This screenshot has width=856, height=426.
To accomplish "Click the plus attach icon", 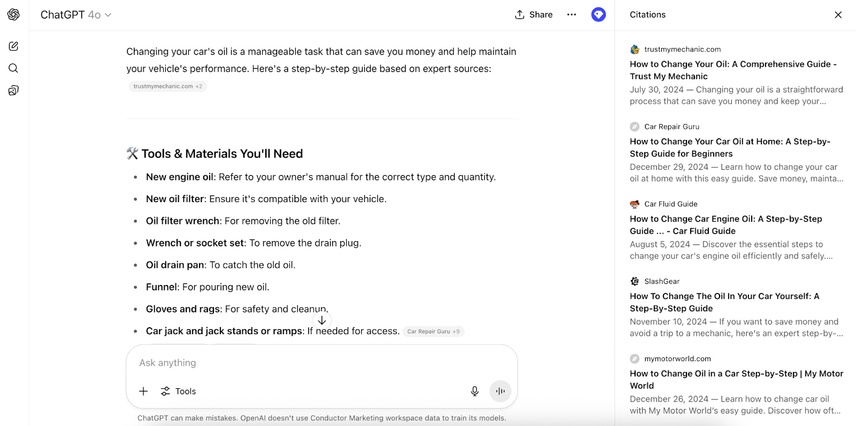I will [143, 391].
